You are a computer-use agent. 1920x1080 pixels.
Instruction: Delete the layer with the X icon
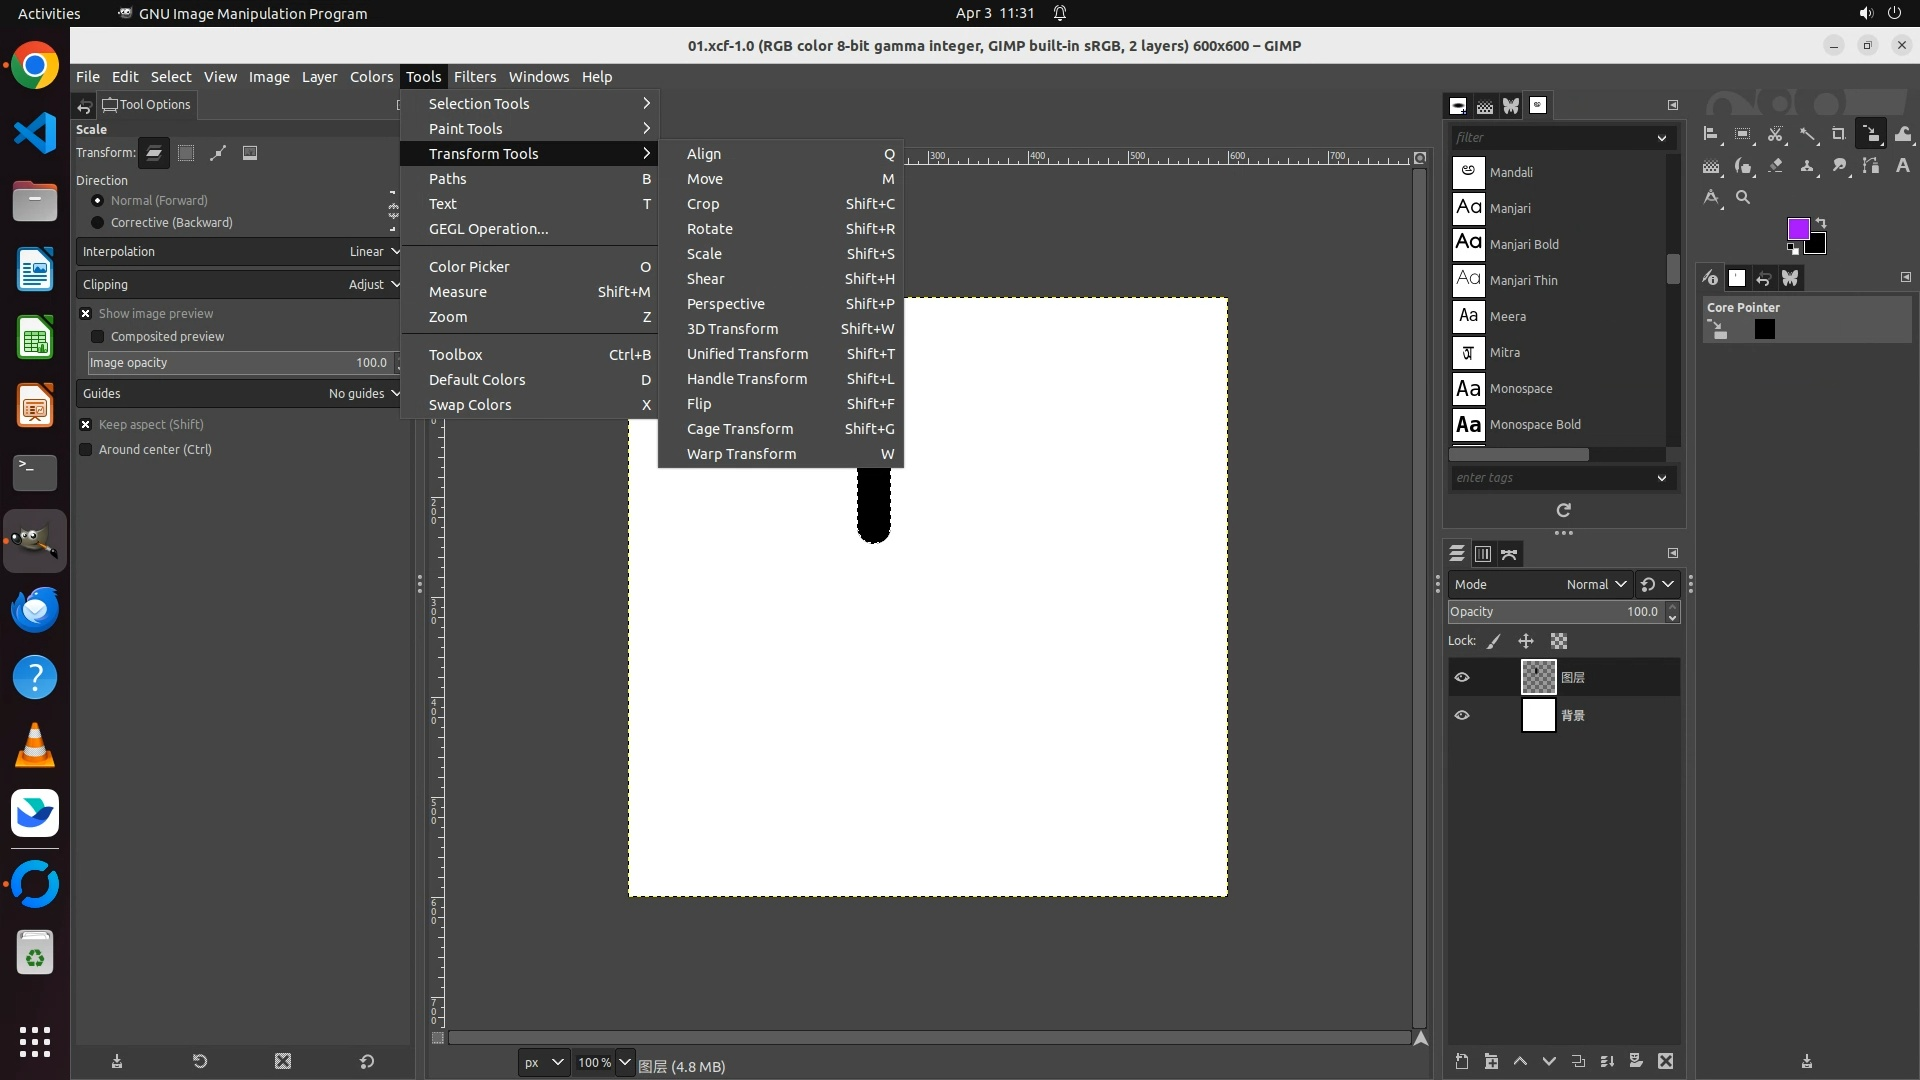pyautogui.click(x=1666, y=1061)
